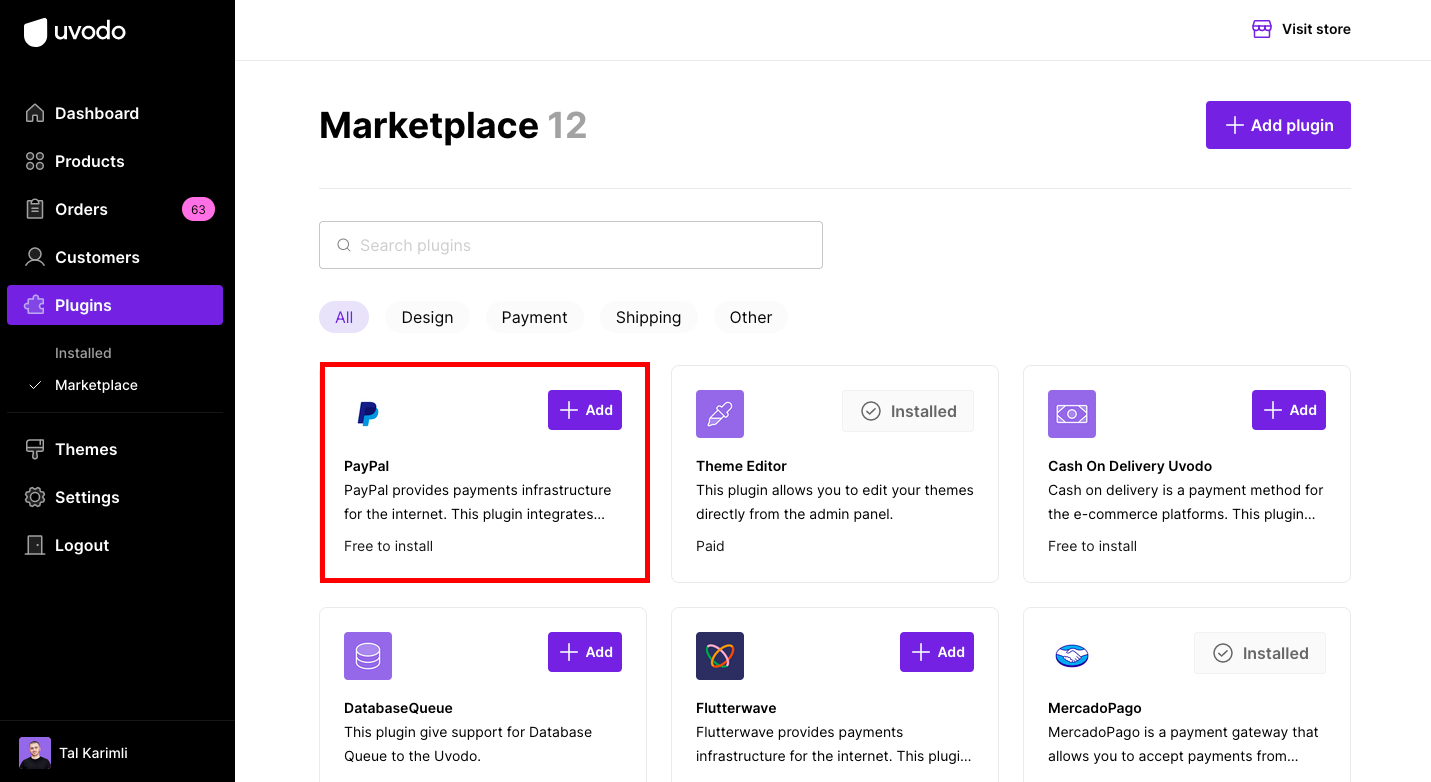Click the Flutterwave plugin logo
Screen dimensions: 1431x782
tap(720, 656)
